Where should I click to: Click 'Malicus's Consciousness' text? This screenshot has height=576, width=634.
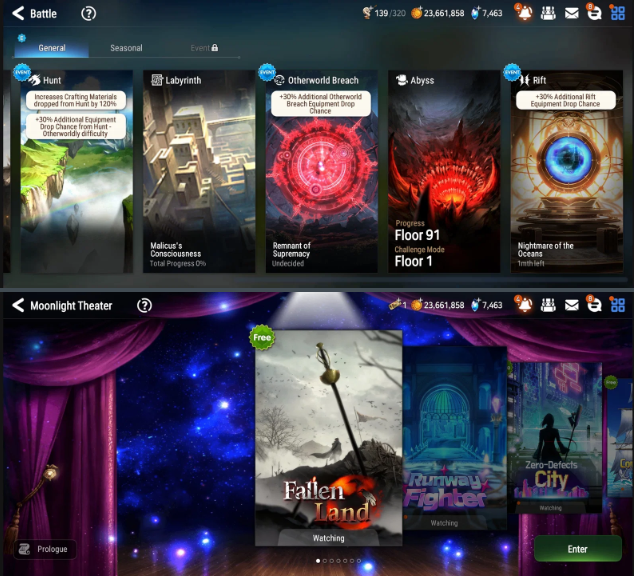[175, 249]
